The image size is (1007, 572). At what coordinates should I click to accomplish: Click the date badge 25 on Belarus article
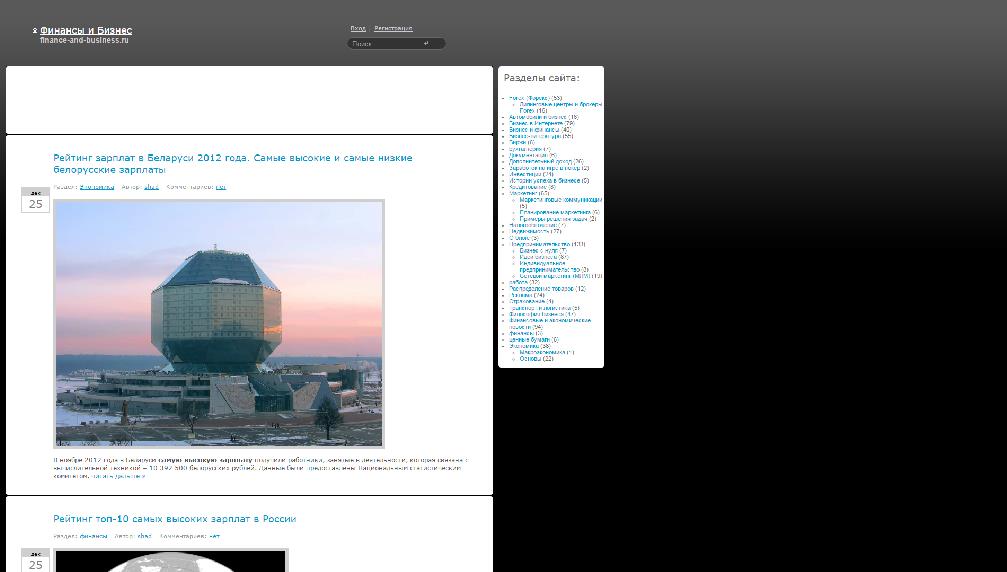[35, 200]
